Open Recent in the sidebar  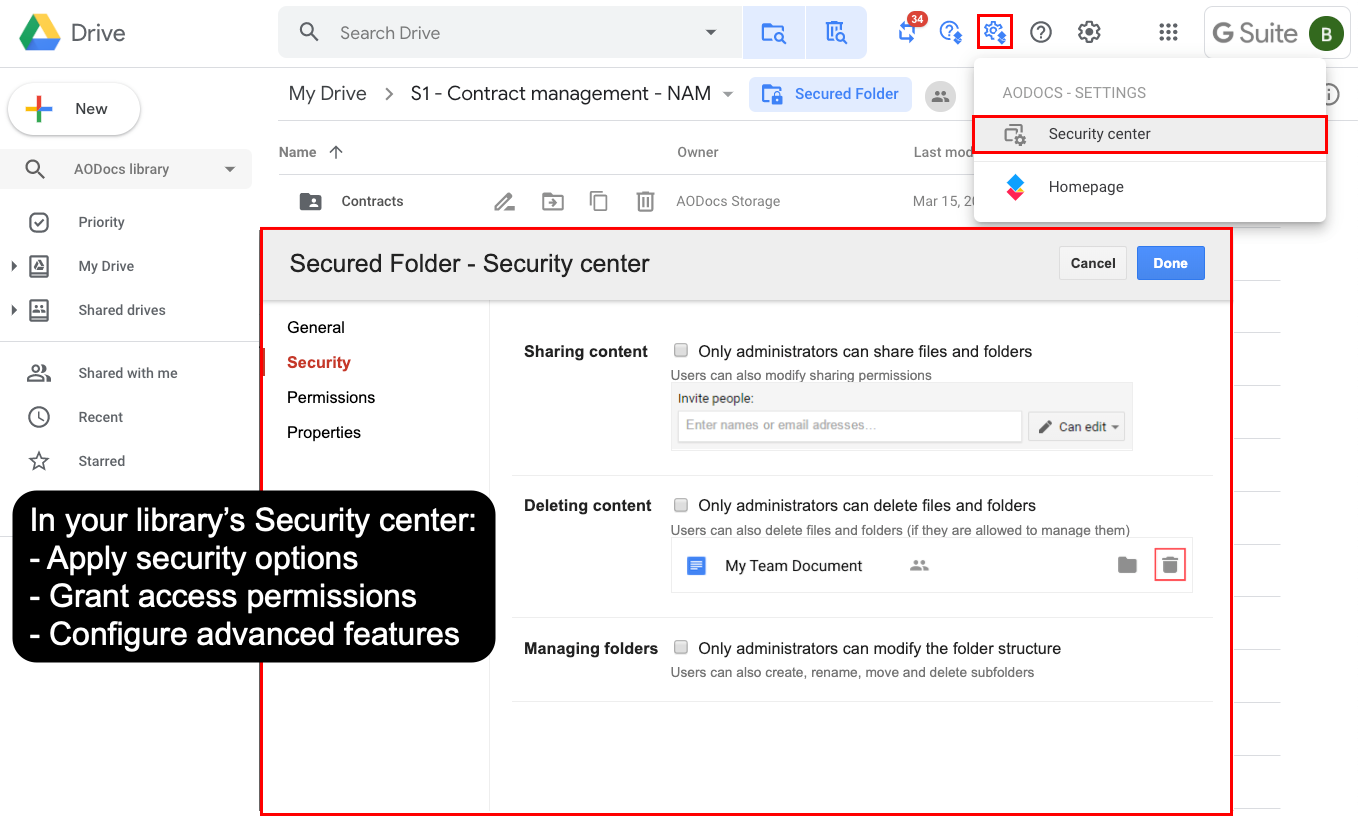point(101,417)
